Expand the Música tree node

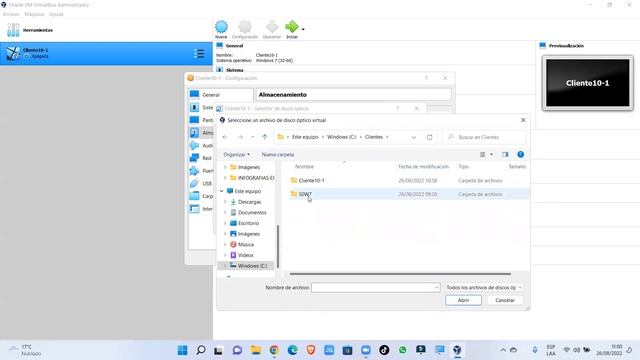click(x=225, y=244)
